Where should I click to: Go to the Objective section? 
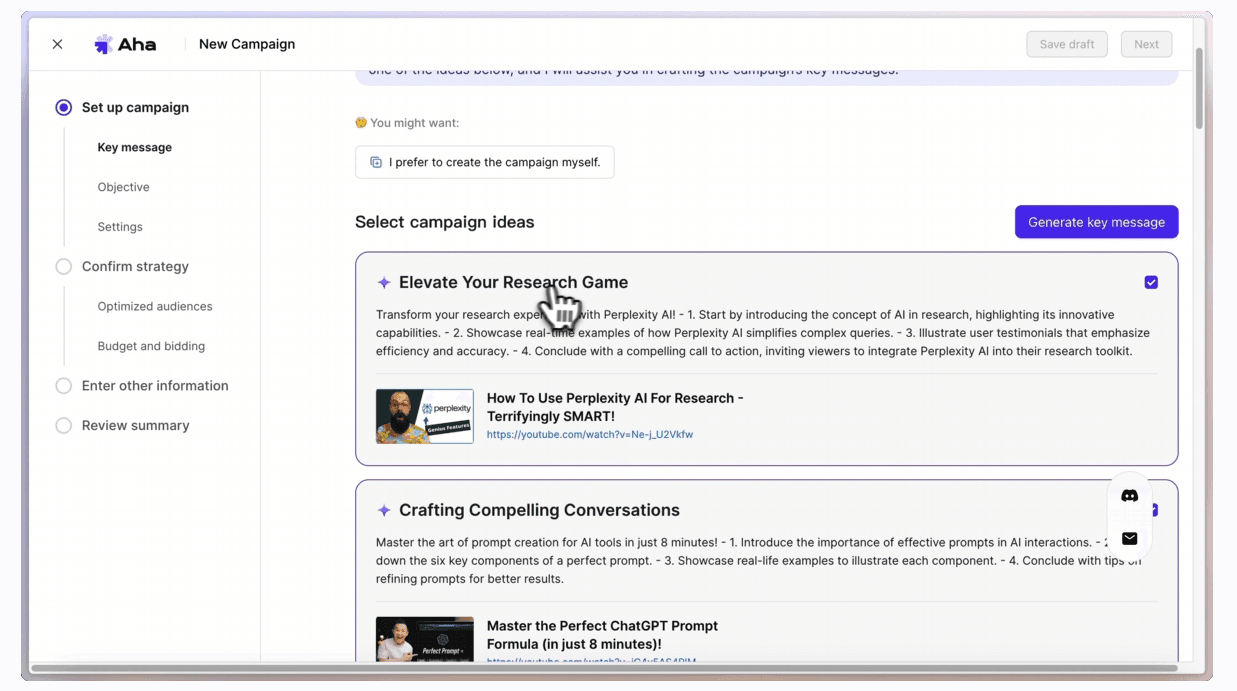123,187
